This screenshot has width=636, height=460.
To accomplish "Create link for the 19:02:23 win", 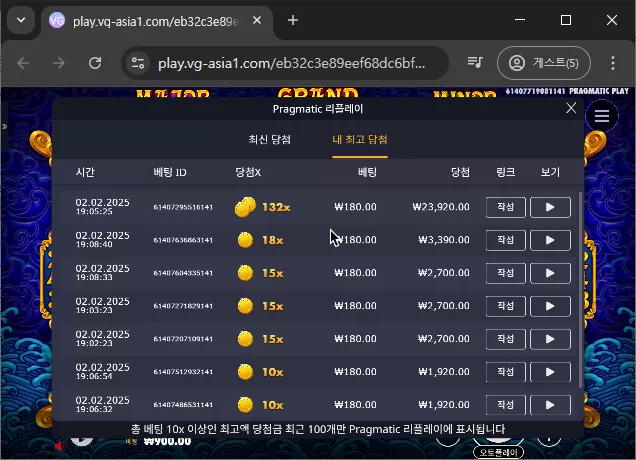I will [506, 339].
